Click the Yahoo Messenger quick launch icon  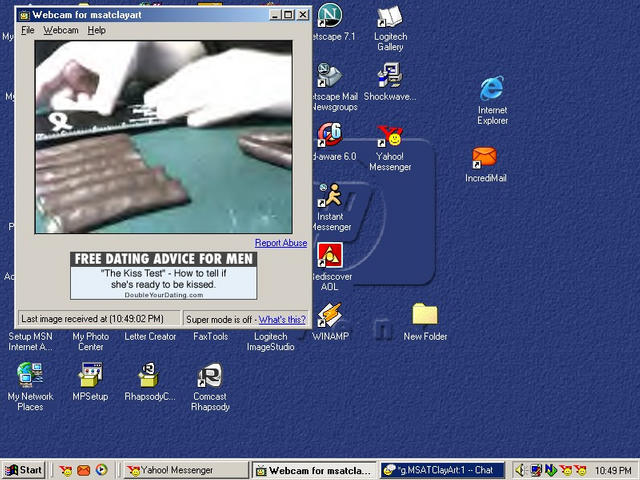65,471
